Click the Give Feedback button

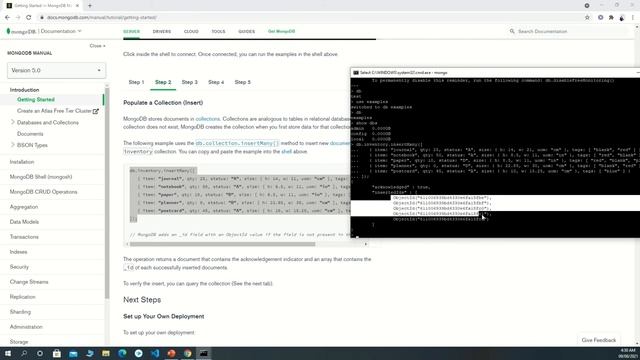[x=598, y=340]
